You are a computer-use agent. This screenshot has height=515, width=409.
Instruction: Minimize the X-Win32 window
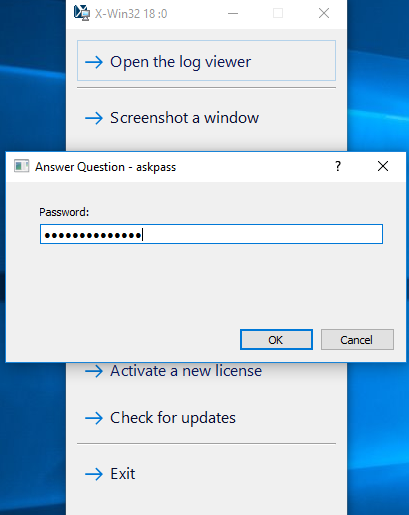233,13
